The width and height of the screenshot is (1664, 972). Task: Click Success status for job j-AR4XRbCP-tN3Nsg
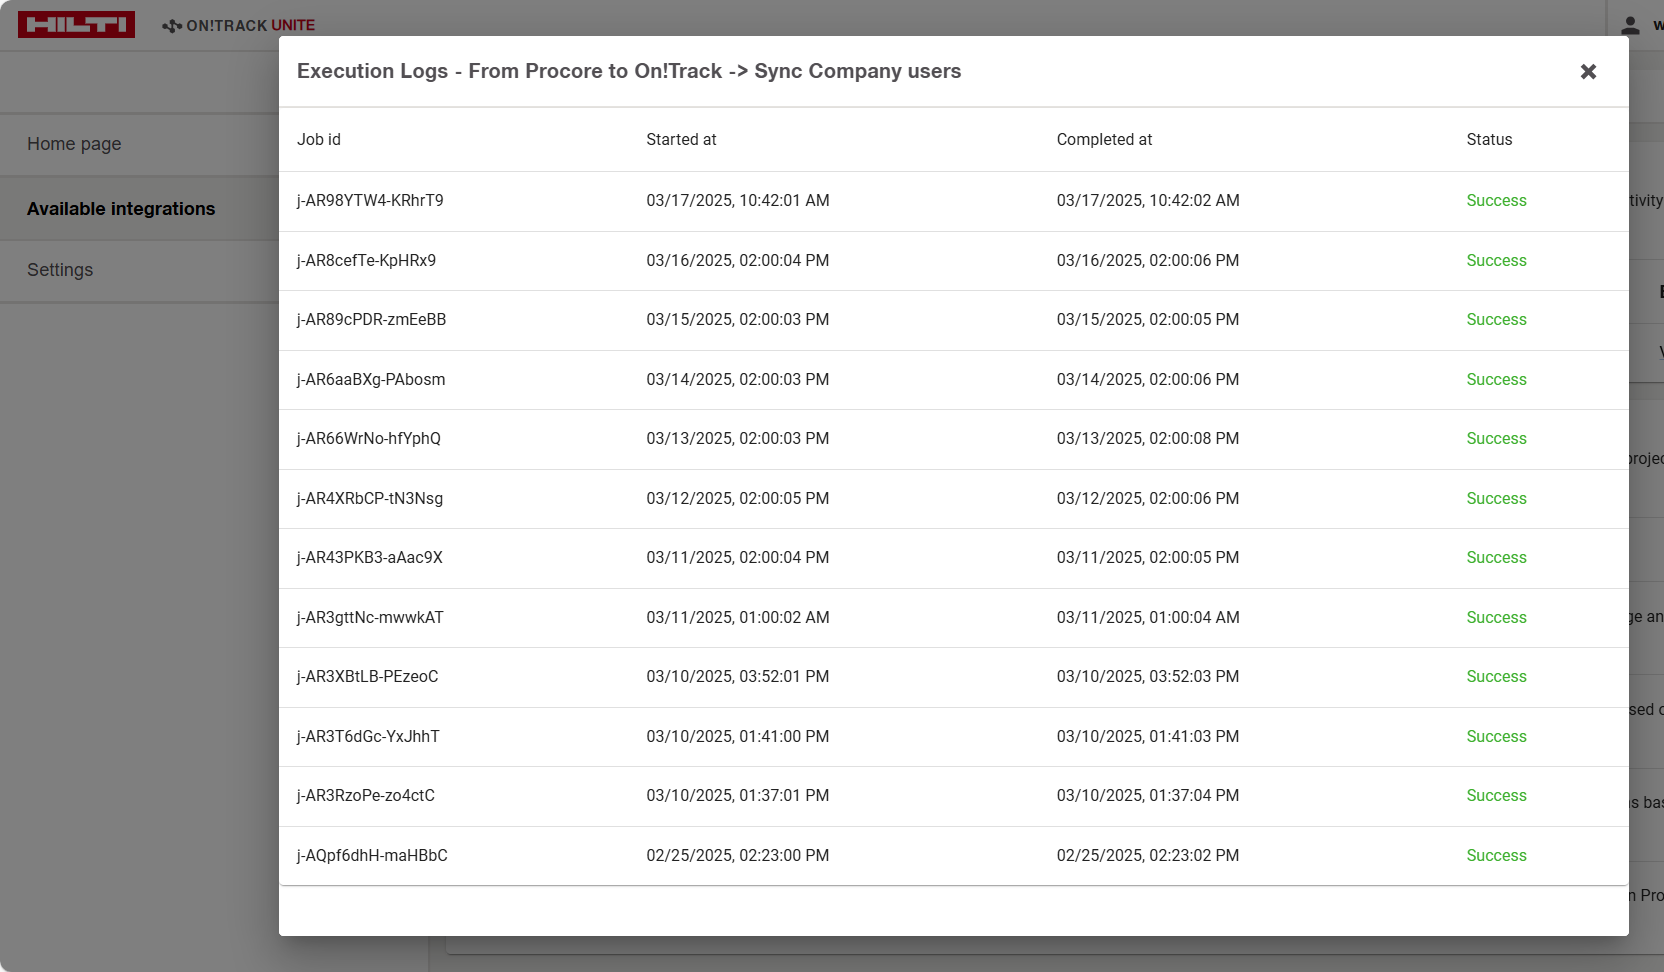coord(1496,499)
